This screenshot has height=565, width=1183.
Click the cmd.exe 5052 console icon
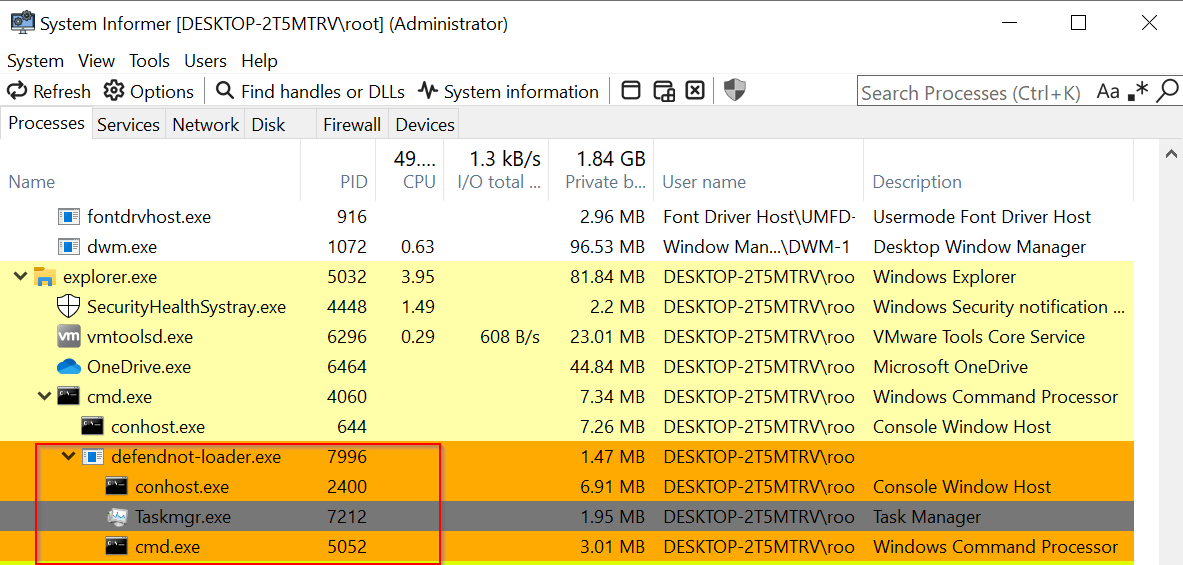coord(117,547)
